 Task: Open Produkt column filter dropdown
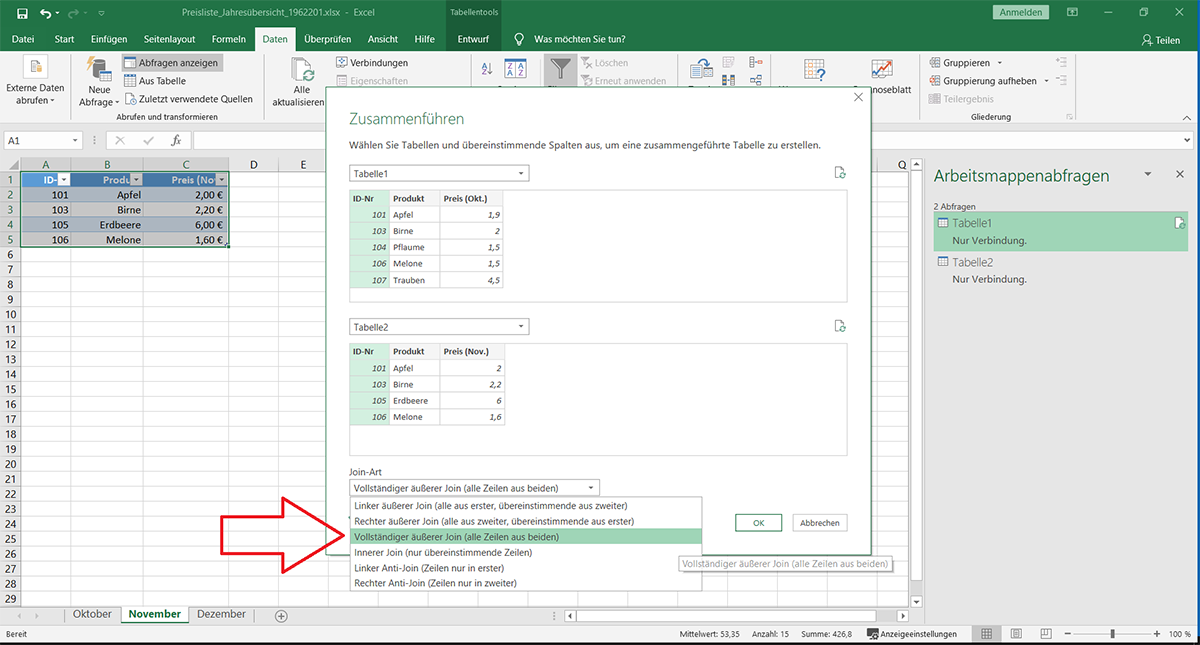(x=136, y=179)
